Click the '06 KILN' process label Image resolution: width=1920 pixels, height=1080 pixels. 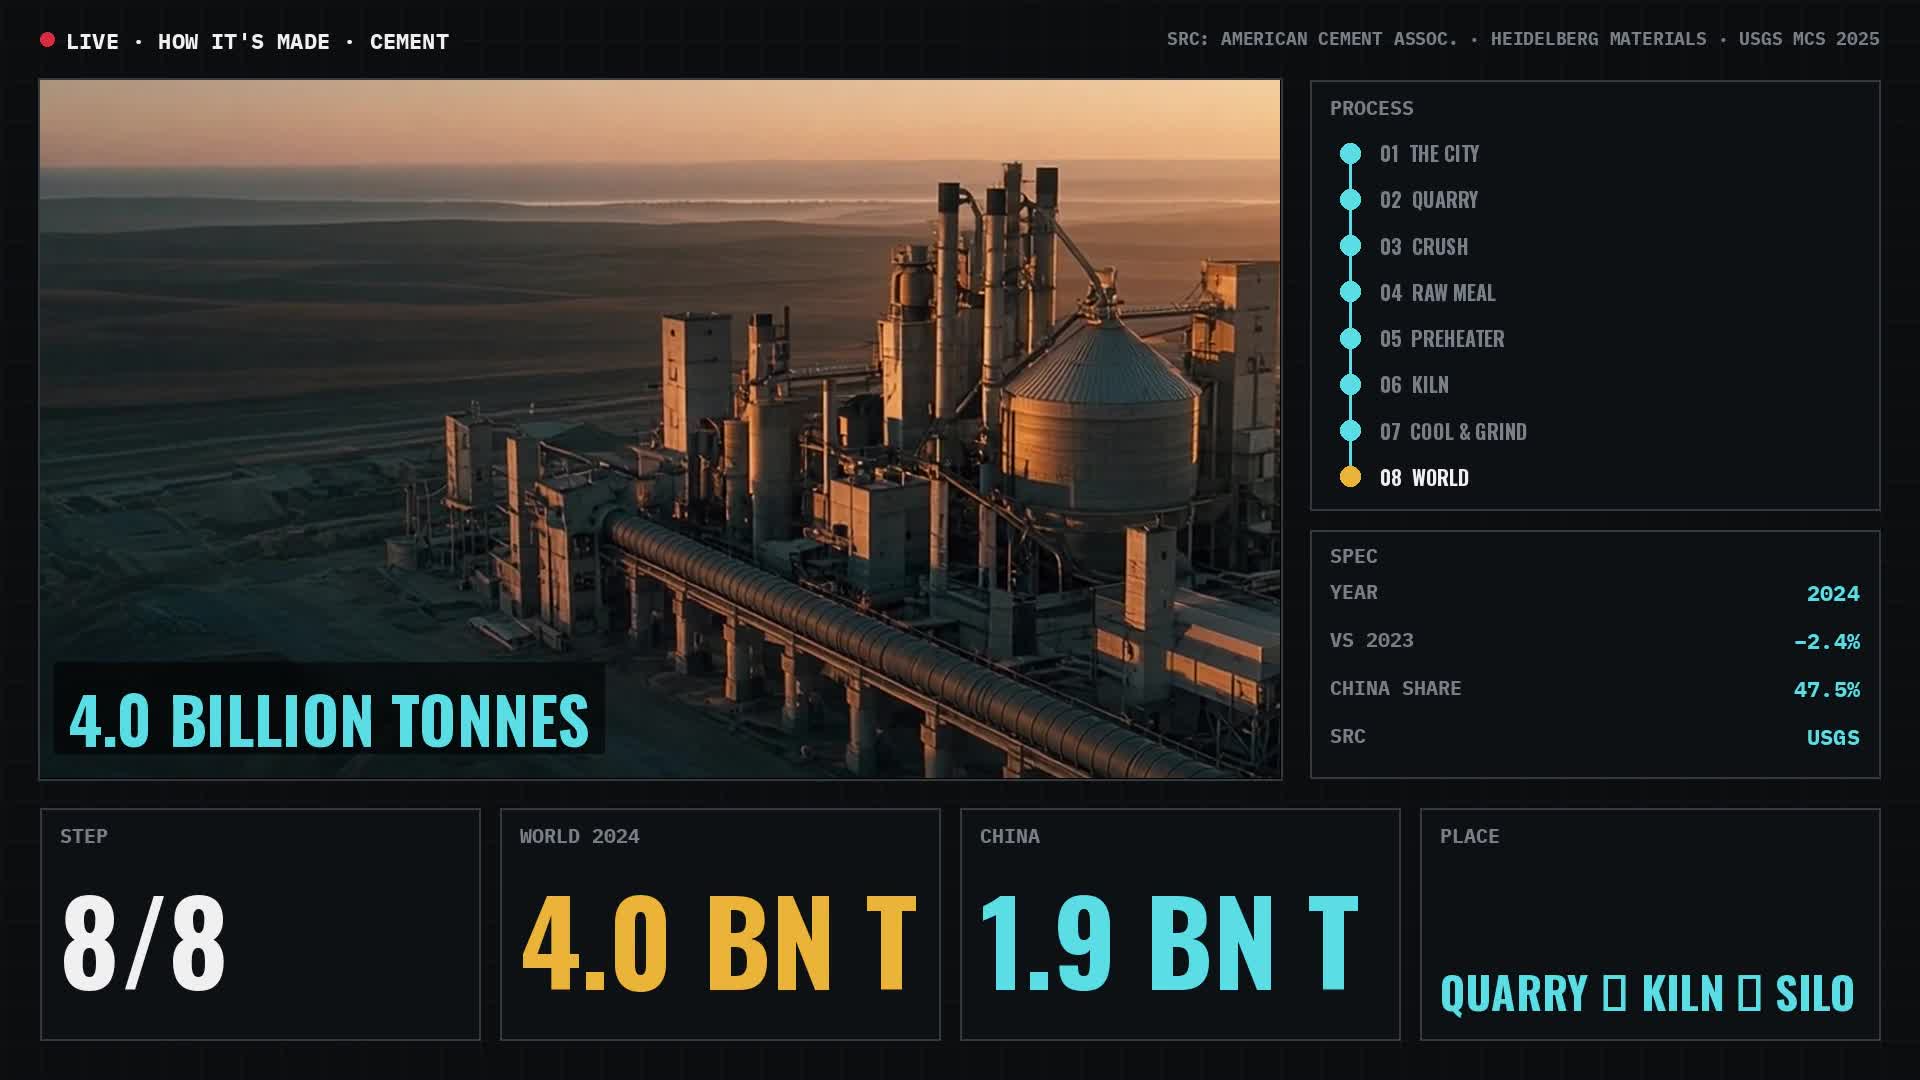coord(1414,385)
